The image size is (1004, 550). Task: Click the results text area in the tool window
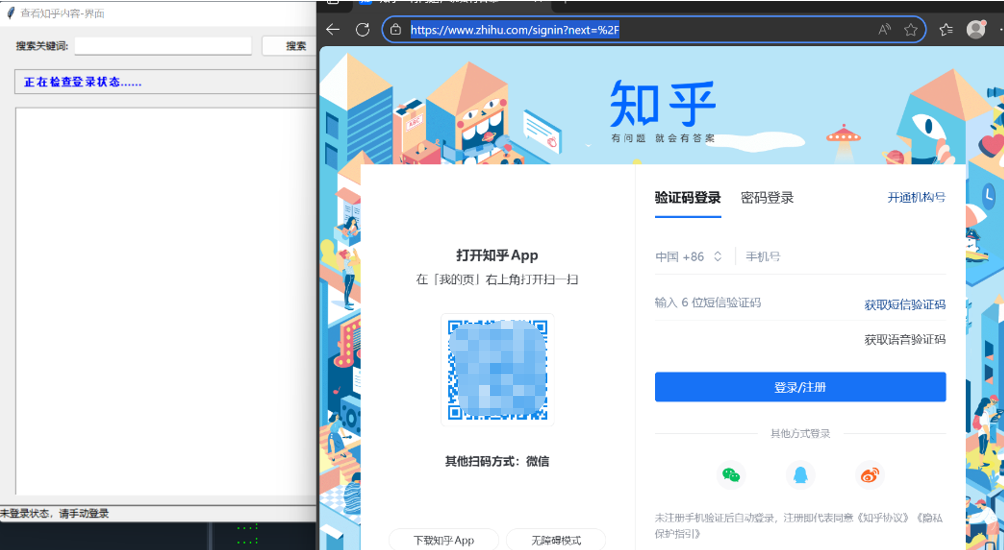166,301
